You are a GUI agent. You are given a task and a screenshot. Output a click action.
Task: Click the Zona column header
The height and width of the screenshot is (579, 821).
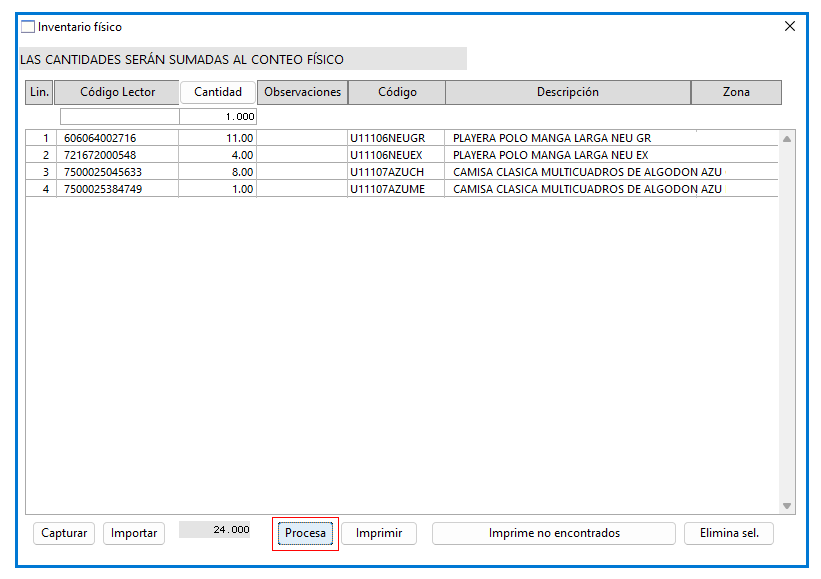tap(736, 92)
